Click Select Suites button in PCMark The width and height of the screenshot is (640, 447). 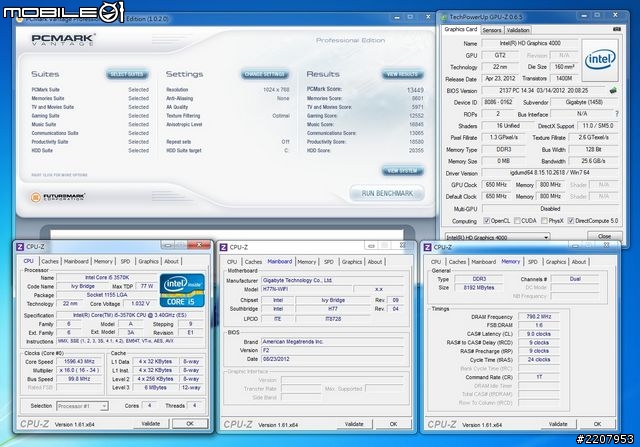click(x=127, y=74)
